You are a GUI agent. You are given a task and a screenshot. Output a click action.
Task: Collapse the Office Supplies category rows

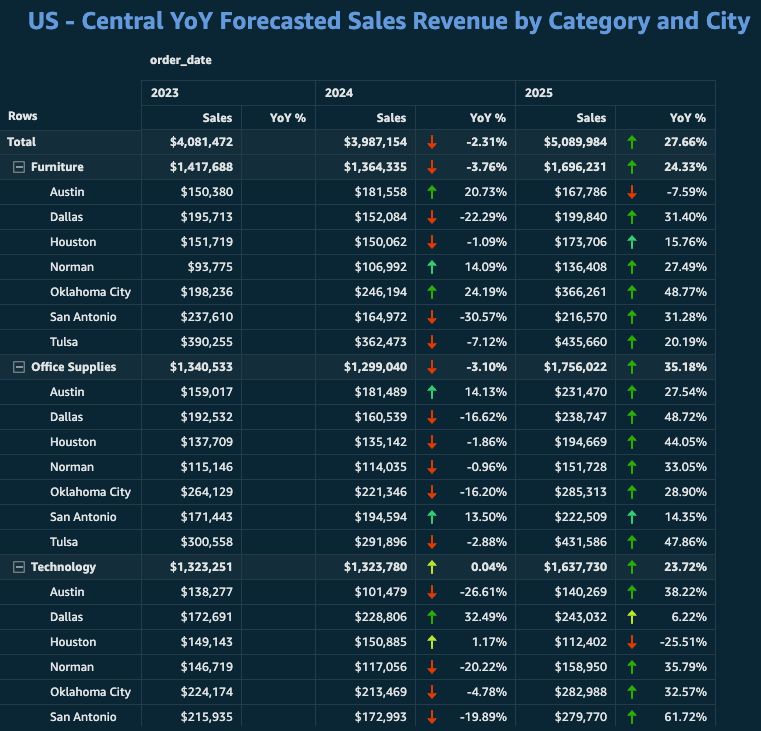click(x=18, y=367)
